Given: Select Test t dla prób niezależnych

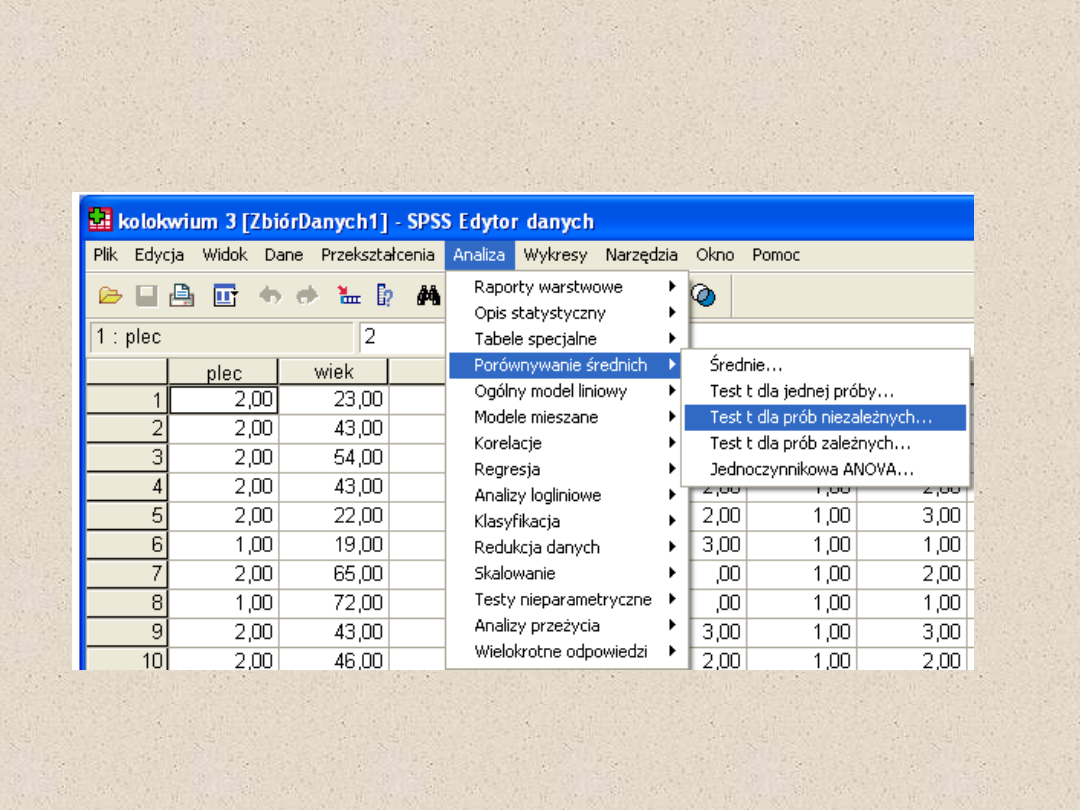Looking at the screenshot, I should (x=822, y=417).
